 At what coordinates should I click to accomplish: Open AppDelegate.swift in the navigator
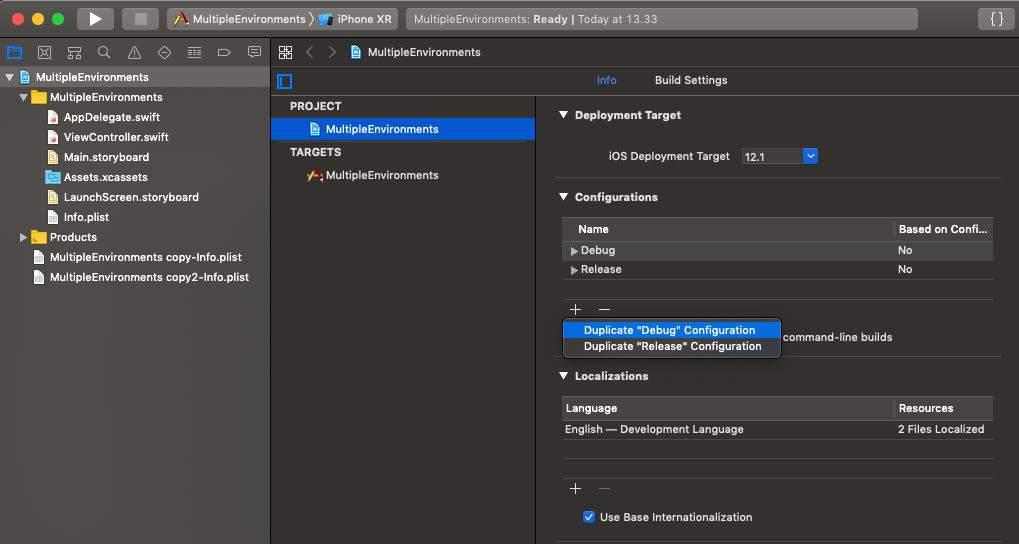click(x=111, y=117)
